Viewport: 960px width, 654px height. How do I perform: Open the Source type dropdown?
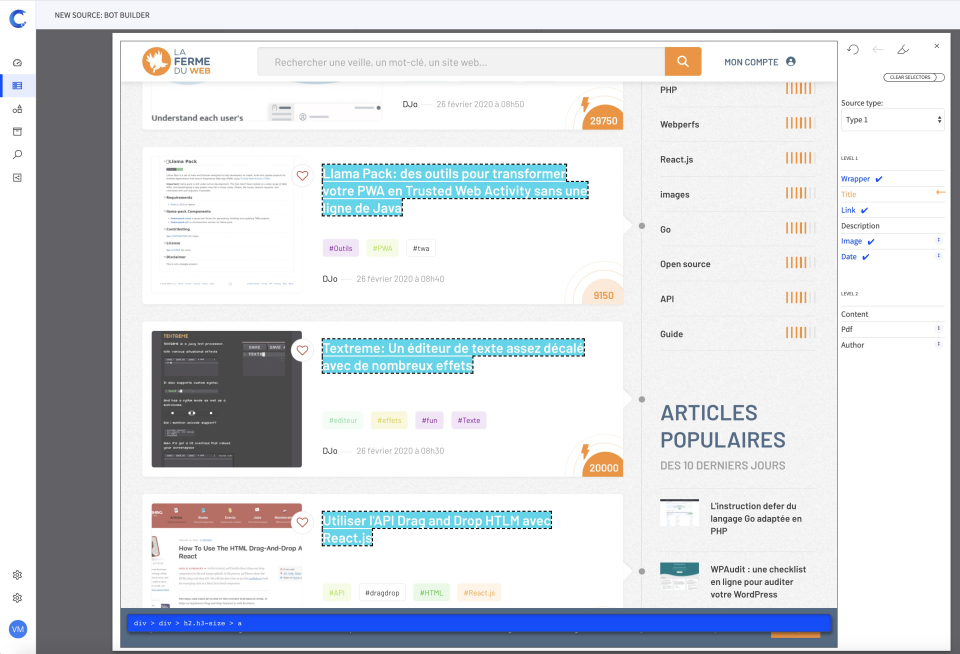point(893,120)
